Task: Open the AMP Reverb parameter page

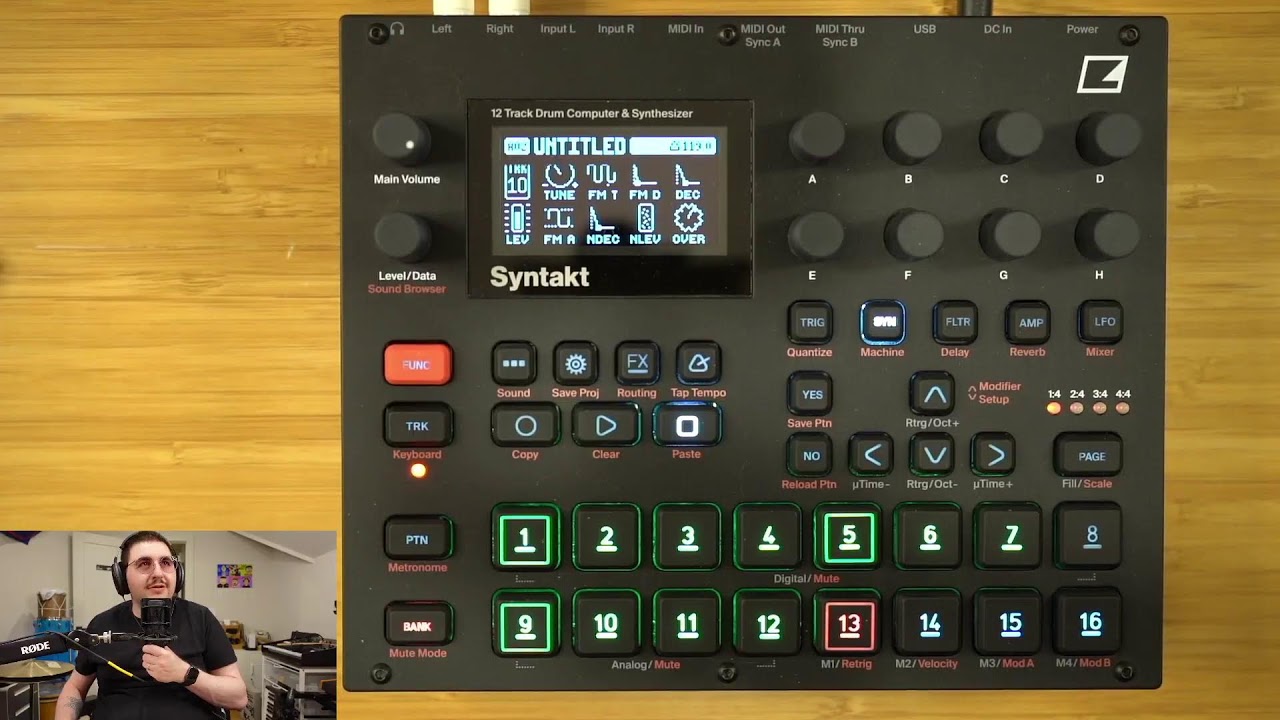Action: pyautogui.click(x=1030, y=323)
